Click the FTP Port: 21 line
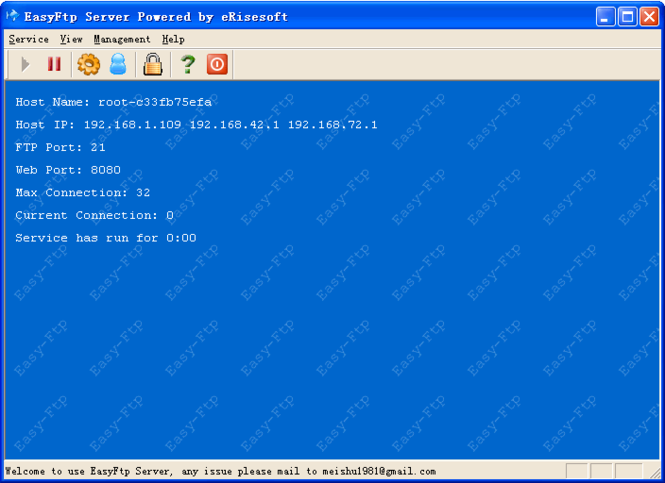665x483 pixels. coord(60,148)
